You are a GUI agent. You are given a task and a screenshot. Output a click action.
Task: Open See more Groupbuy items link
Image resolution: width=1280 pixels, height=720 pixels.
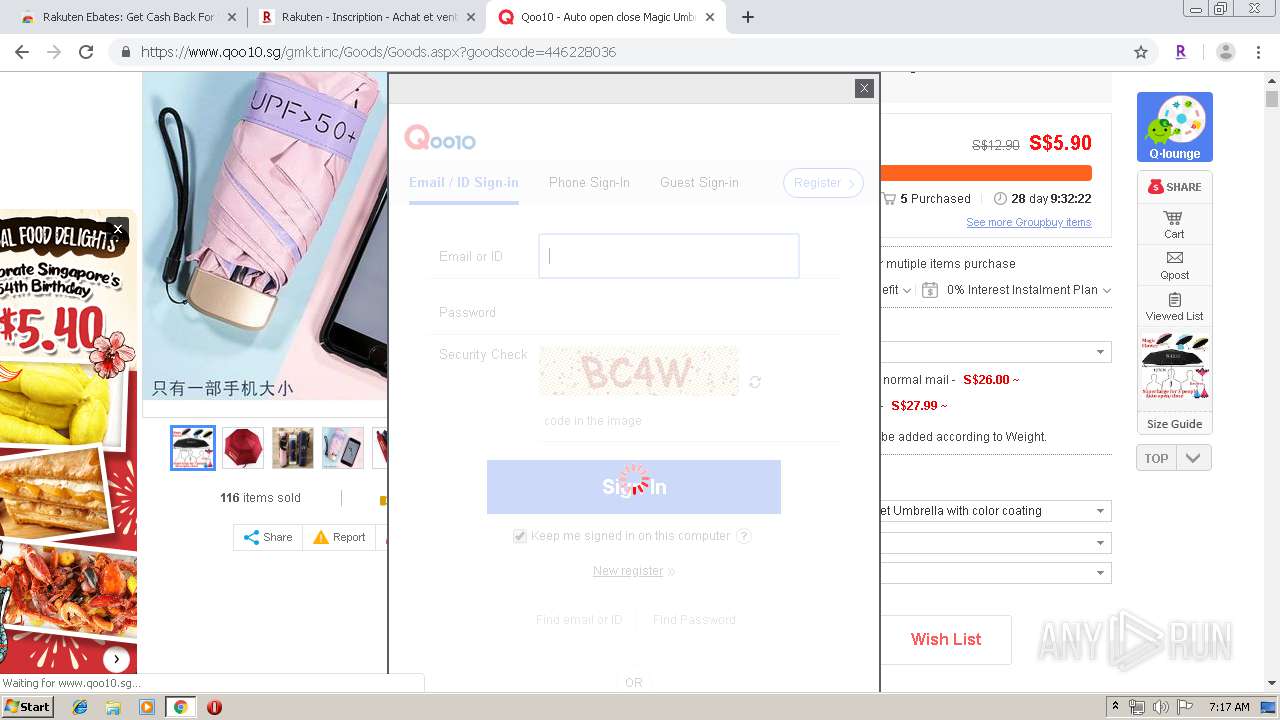1028,222
